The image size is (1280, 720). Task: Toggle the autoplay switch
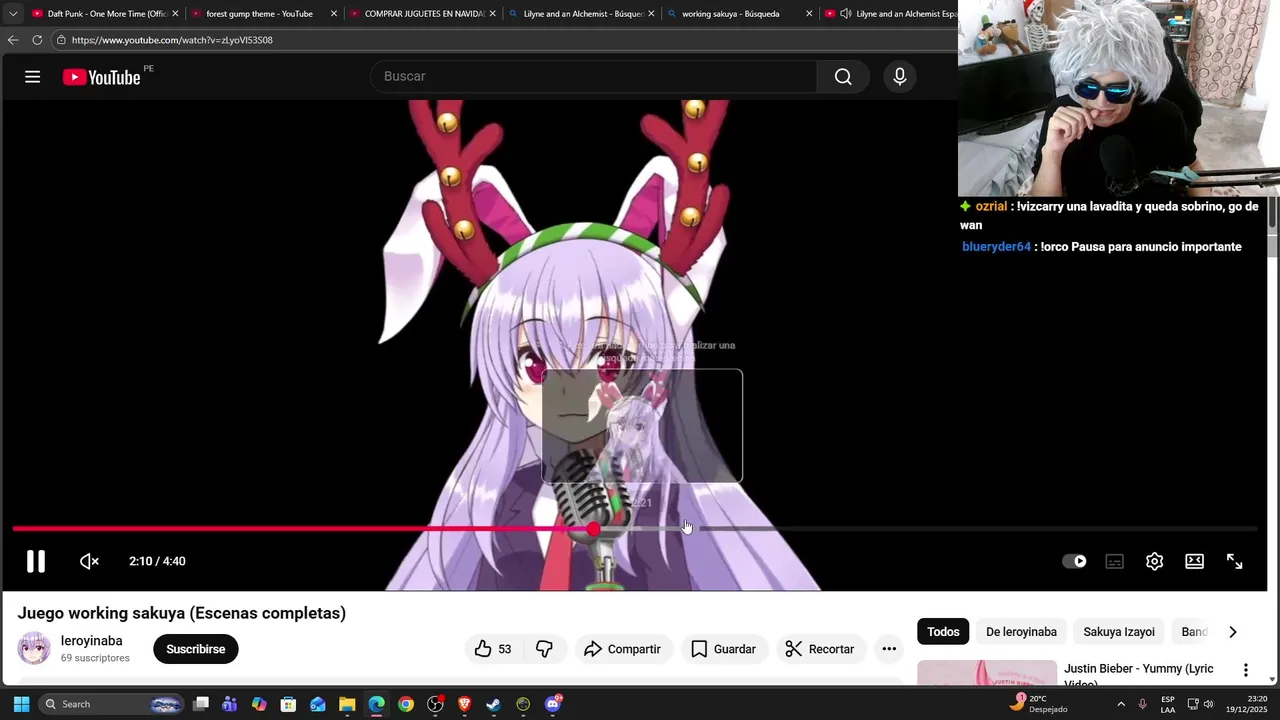point(1074,561)
